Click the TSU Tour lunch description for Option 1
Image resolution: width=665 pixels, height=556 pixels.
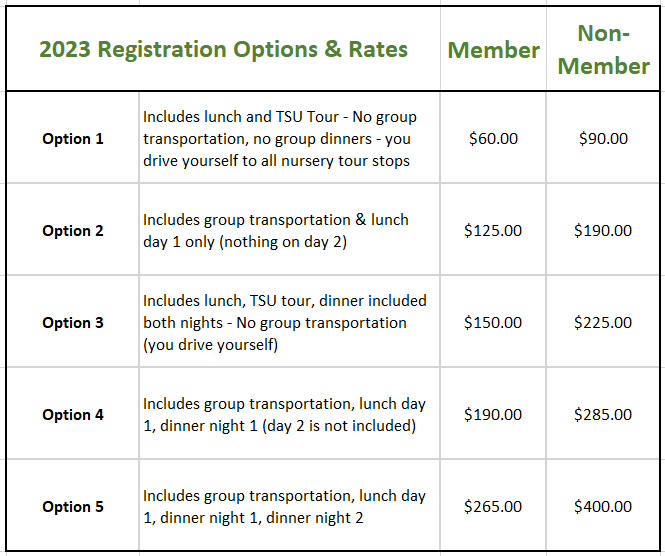(280, 139)
